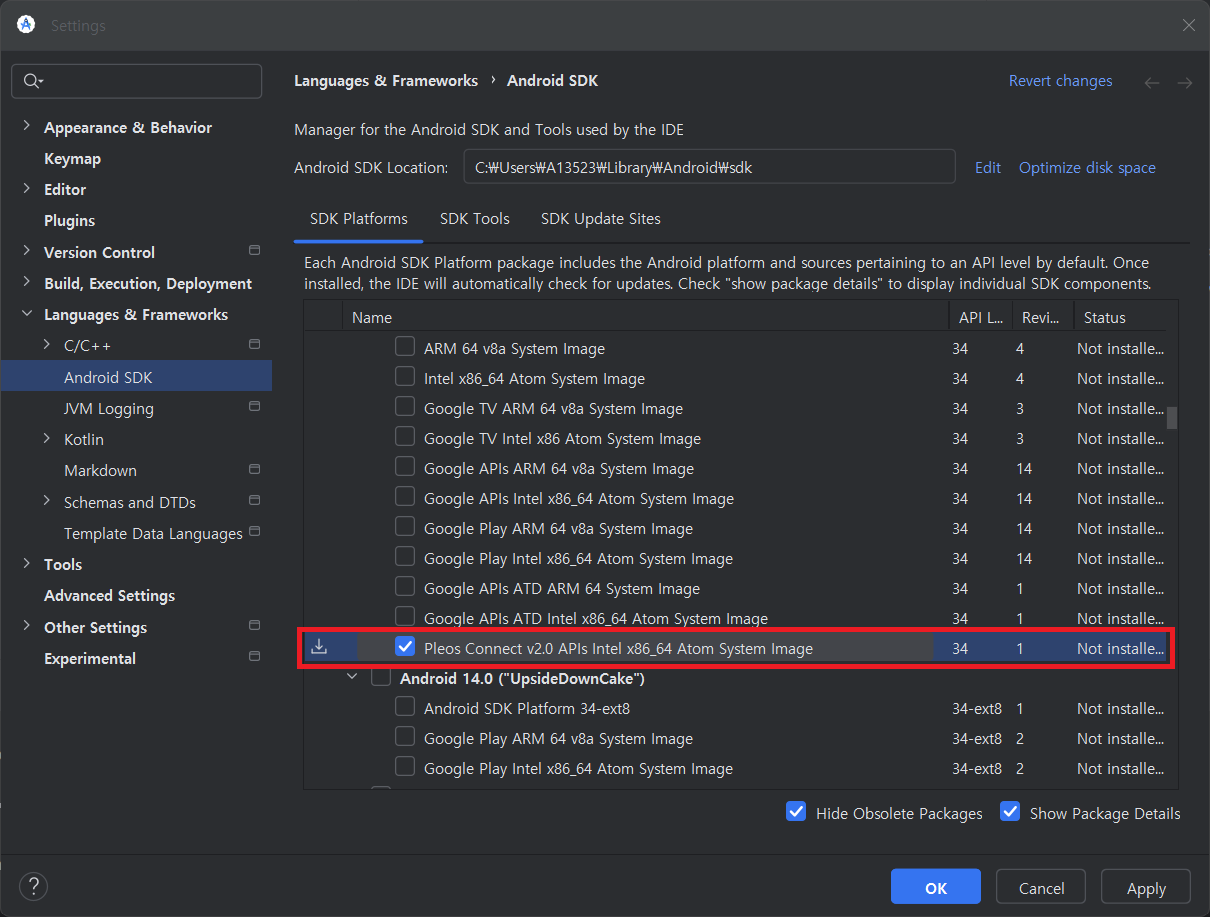
Task: Click project-level icon next to Version Control
Action: pos(254,251)
